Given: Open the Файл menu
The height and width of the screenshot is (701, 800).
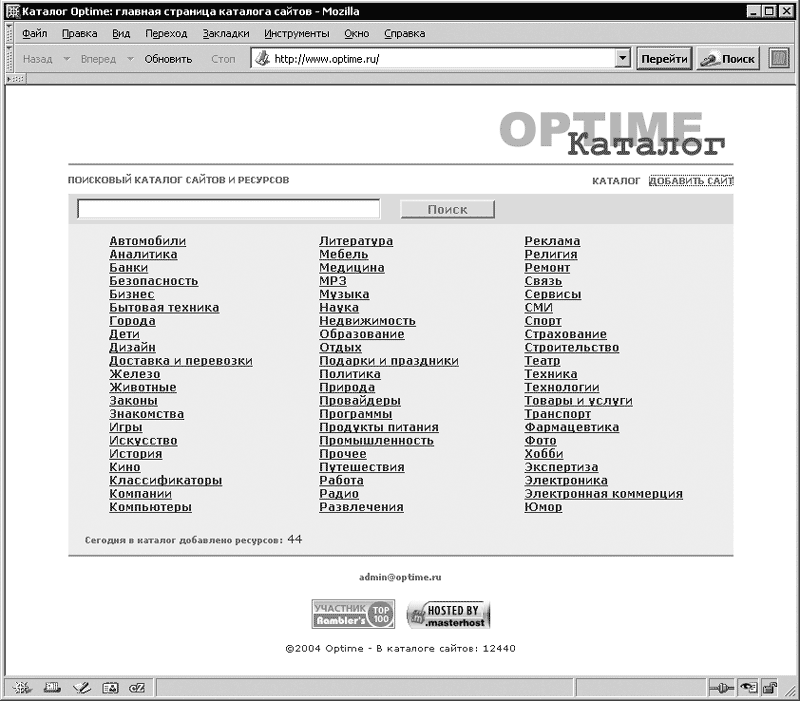Looking at the screenshot, I should click(35, 34).
